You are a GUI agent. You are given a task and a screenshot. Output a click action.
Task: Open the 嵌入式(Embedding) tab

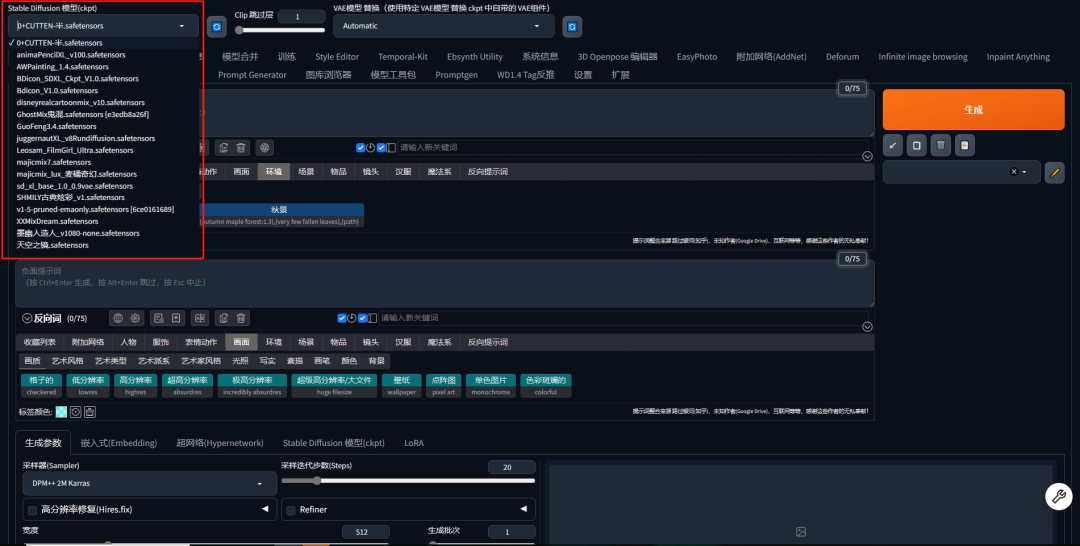point(118,443)
